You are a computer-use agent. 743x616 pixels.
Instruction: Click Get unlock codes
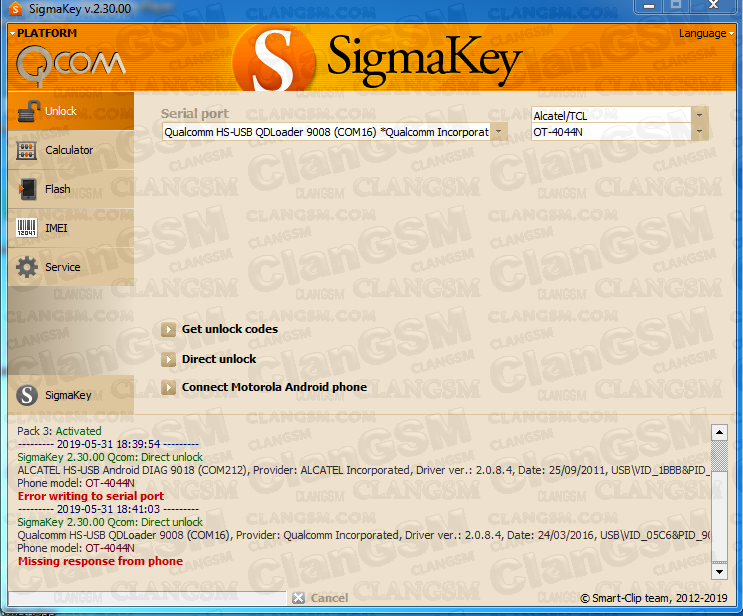pos(230,329)
